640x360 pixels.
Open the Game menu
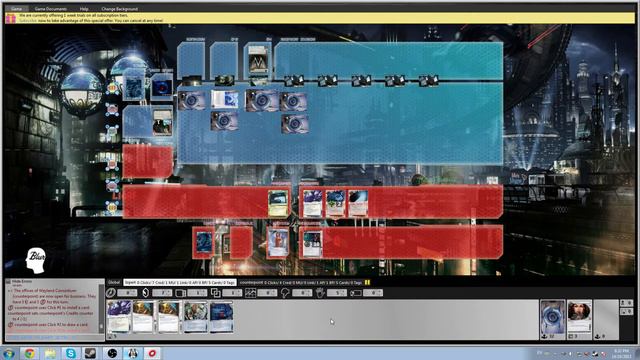tap(16, 9)
